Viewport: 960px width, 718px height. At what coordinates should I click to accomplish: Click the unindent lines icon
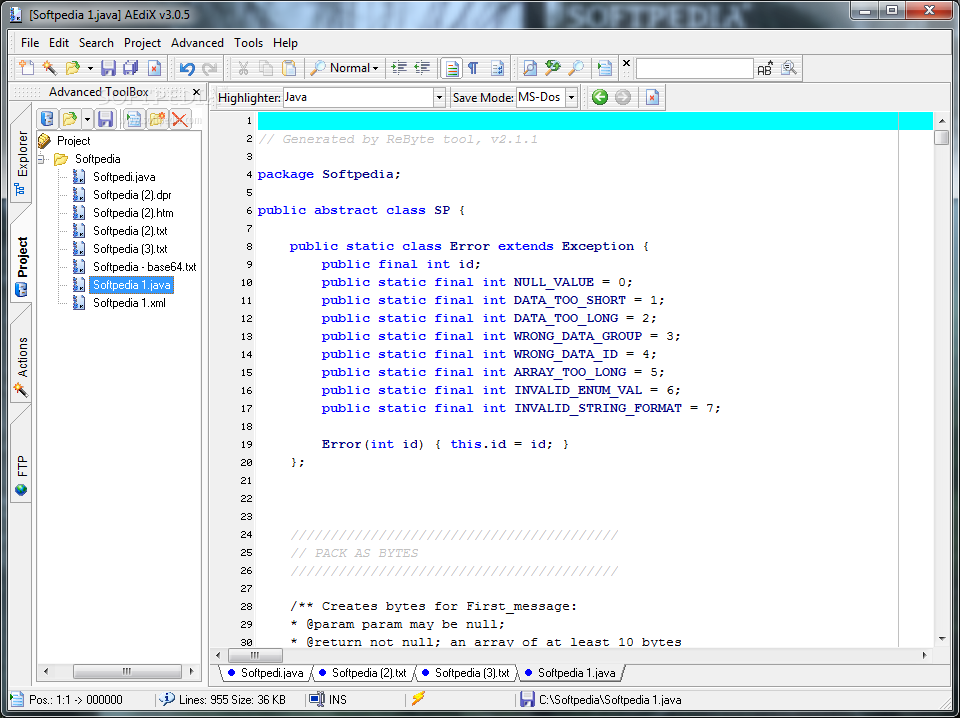click(x=422, y=68)
